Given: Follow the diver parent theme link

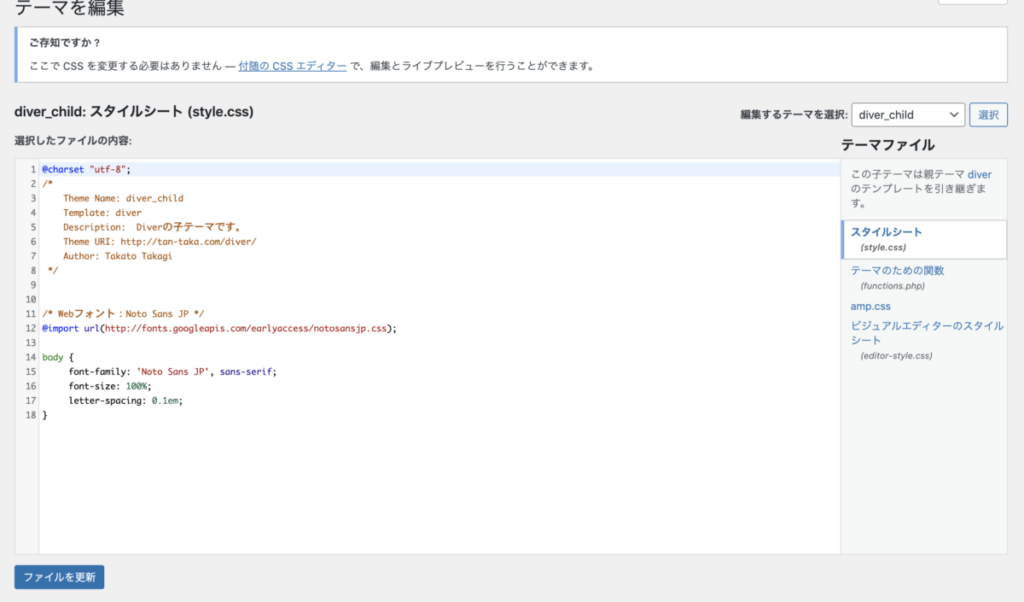Looking at the screenshot, I should [979, 174].
